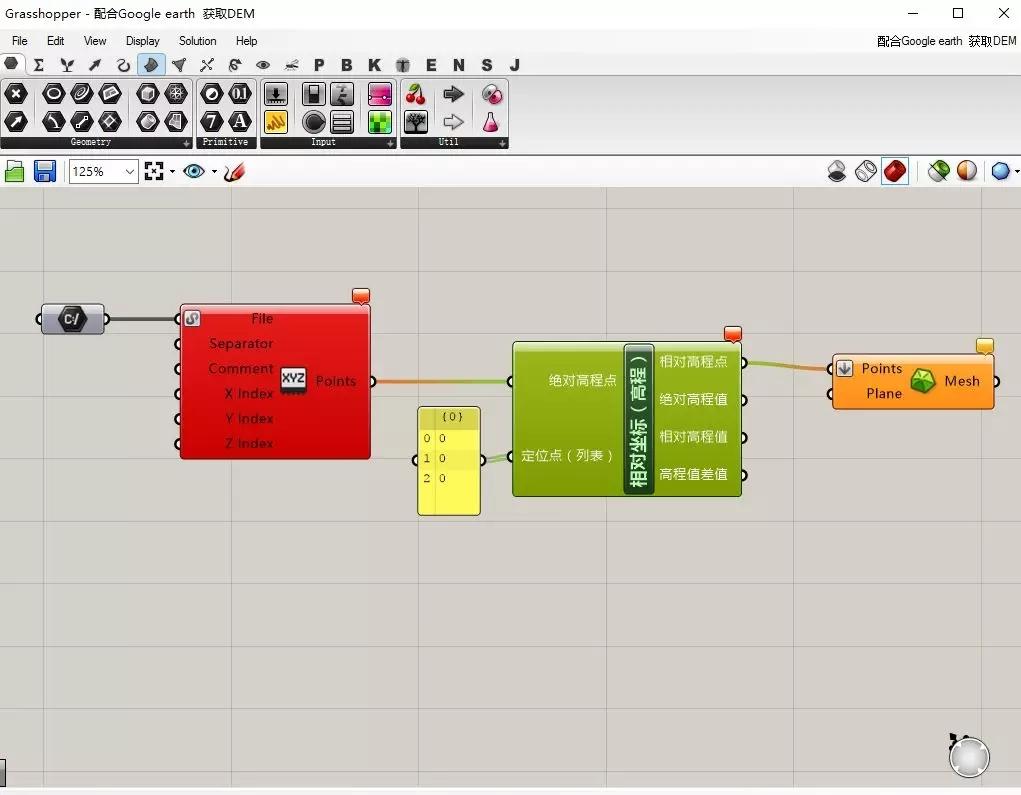Pick the Number parameter 0.1 icon
Screen dimensions: 1021x795
coord(240,94)
